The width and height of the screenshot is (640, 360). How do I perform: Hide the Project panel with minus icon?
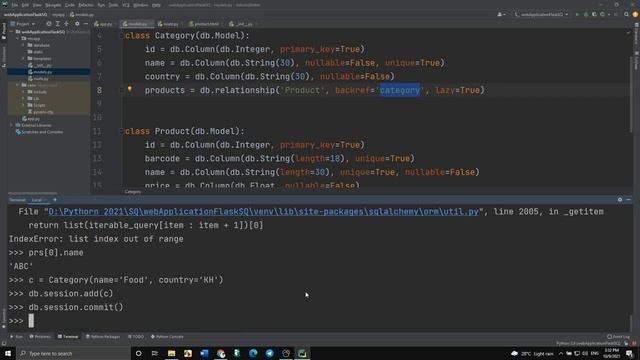pyautogui.click(x=86, y=24)
